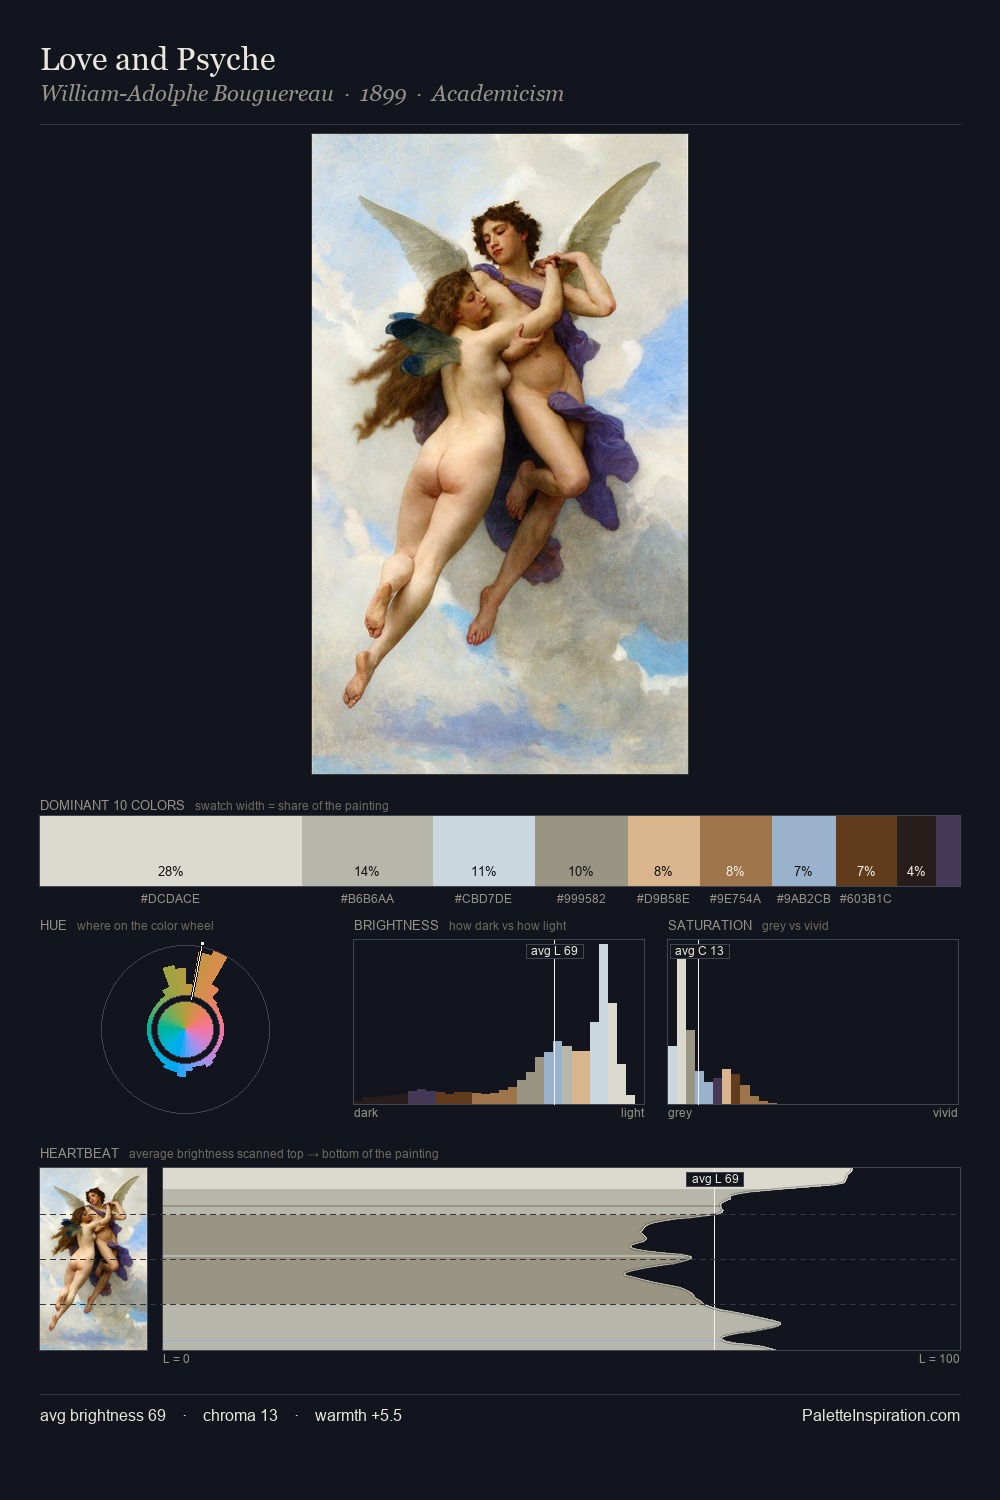Click the hex code #DCDACE text
Viewport: 1000px width, 1500px height.
170,899
